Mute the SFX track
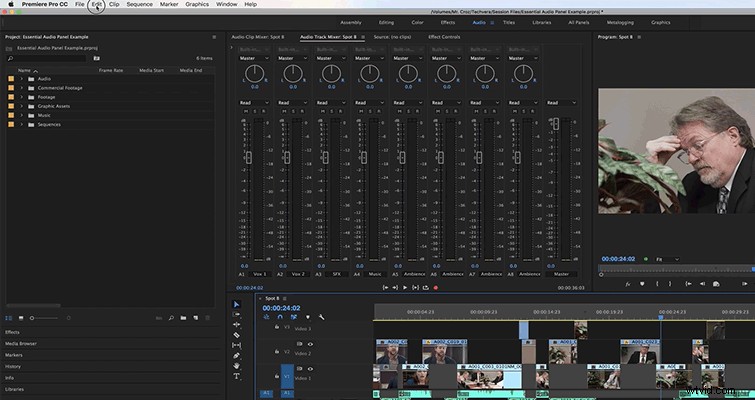755x400 pixels. click(321, 111)
